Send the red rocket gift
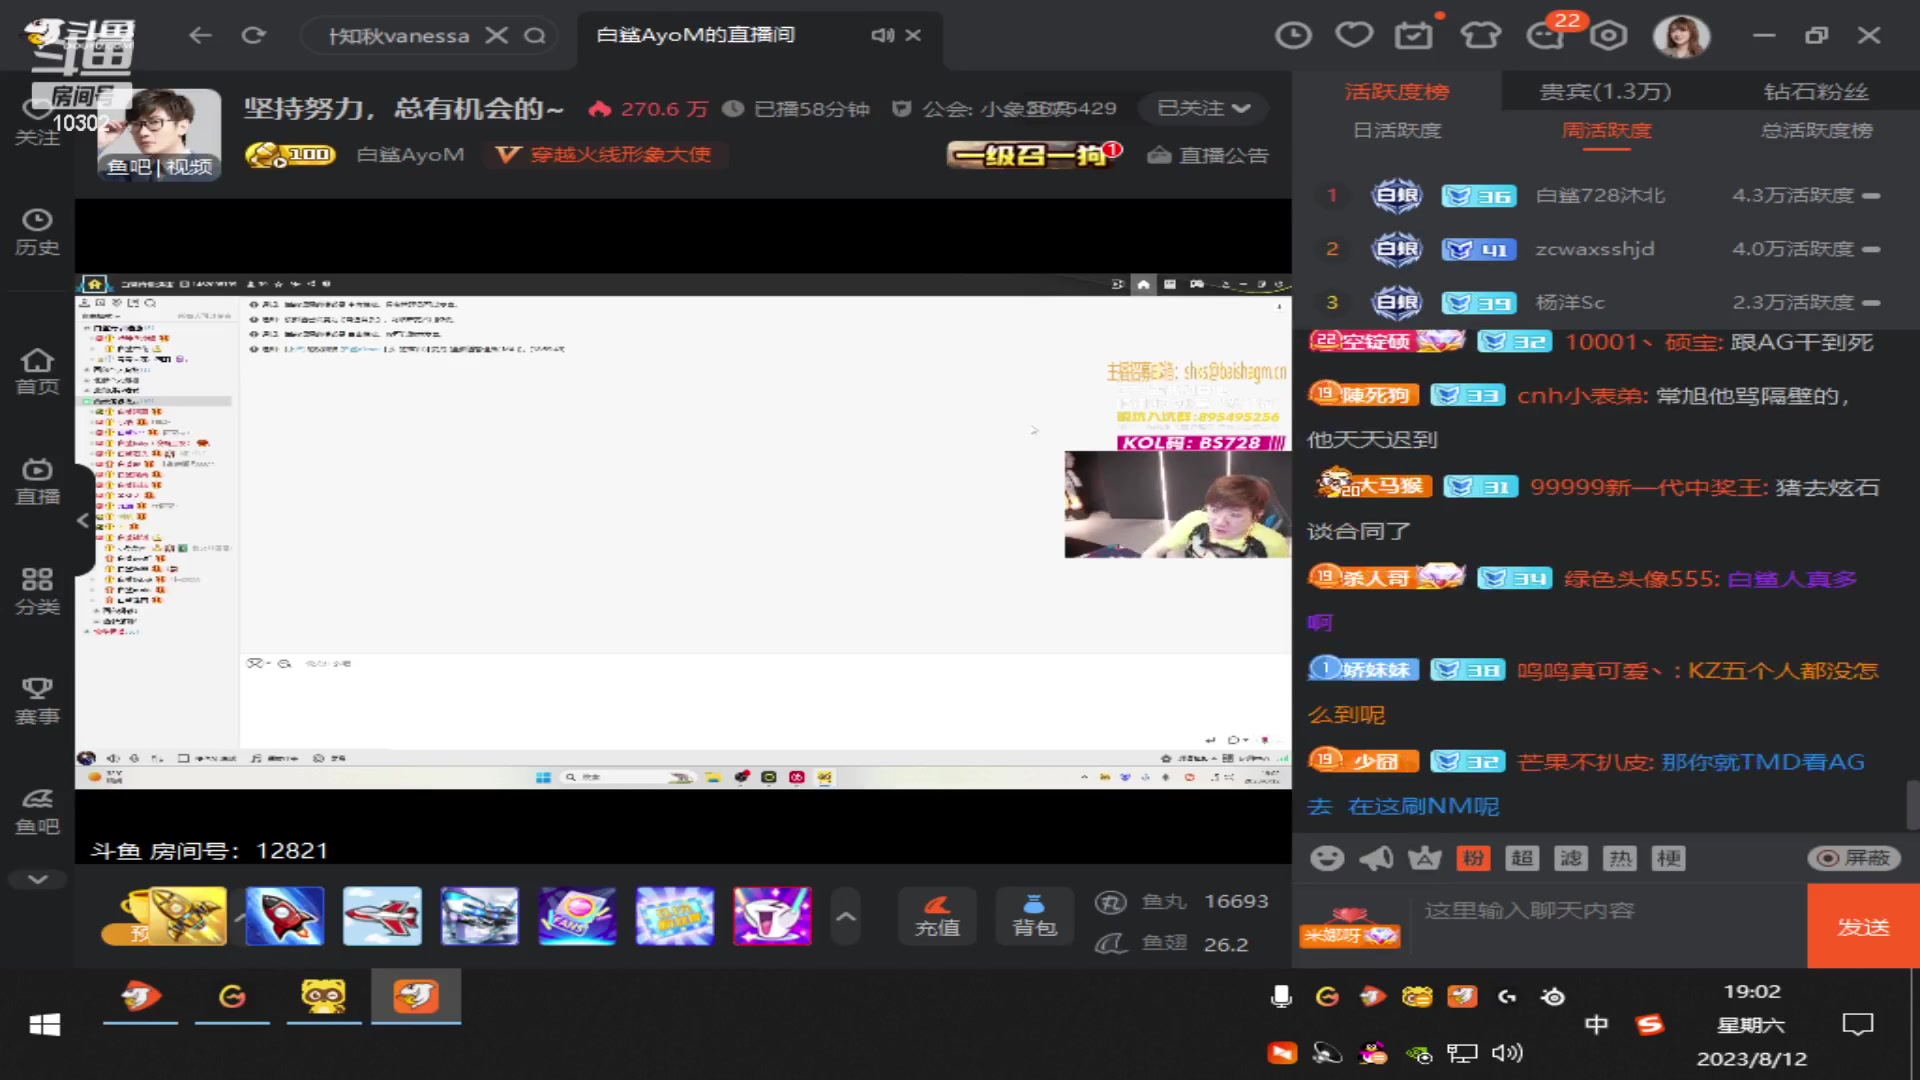This screenshot has width=1920, height=1080. pyautogui.click(x=285, y=916)
